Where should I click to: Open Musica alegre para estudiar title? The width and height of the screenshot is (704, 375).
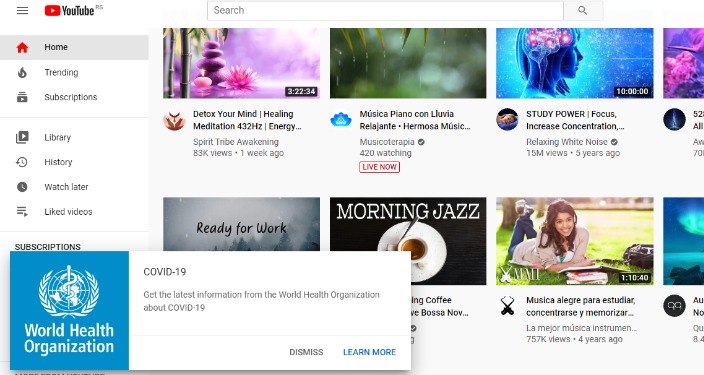tap(581, 306)
